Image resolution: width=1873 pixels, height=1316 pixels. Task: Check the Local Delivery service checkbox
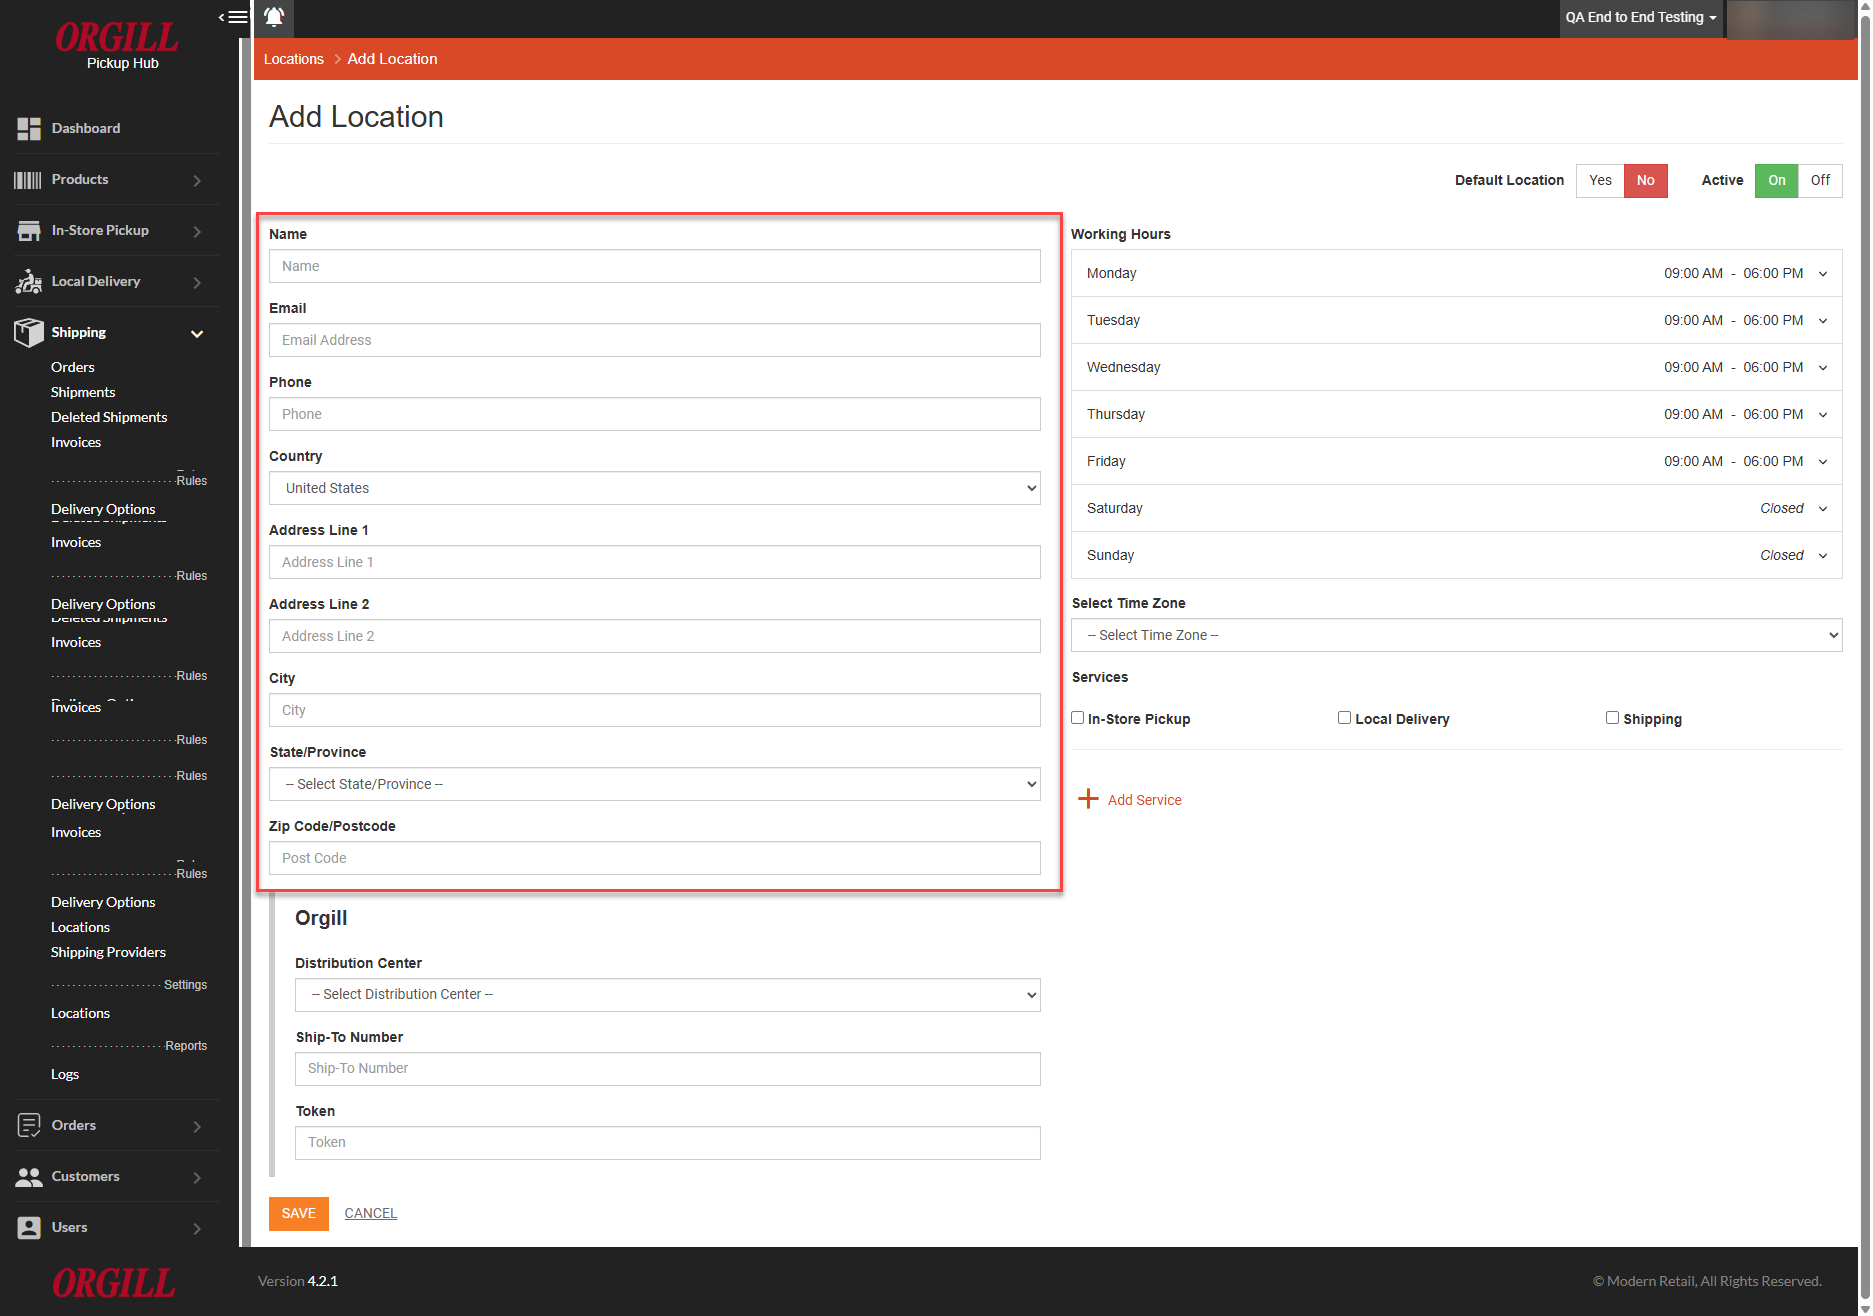point(1345,718)
